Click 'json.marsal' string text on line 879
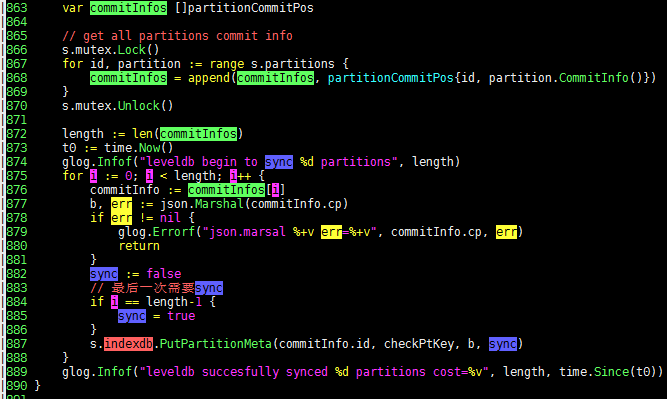This screenshot has width=667, height=399. (247, 232)
